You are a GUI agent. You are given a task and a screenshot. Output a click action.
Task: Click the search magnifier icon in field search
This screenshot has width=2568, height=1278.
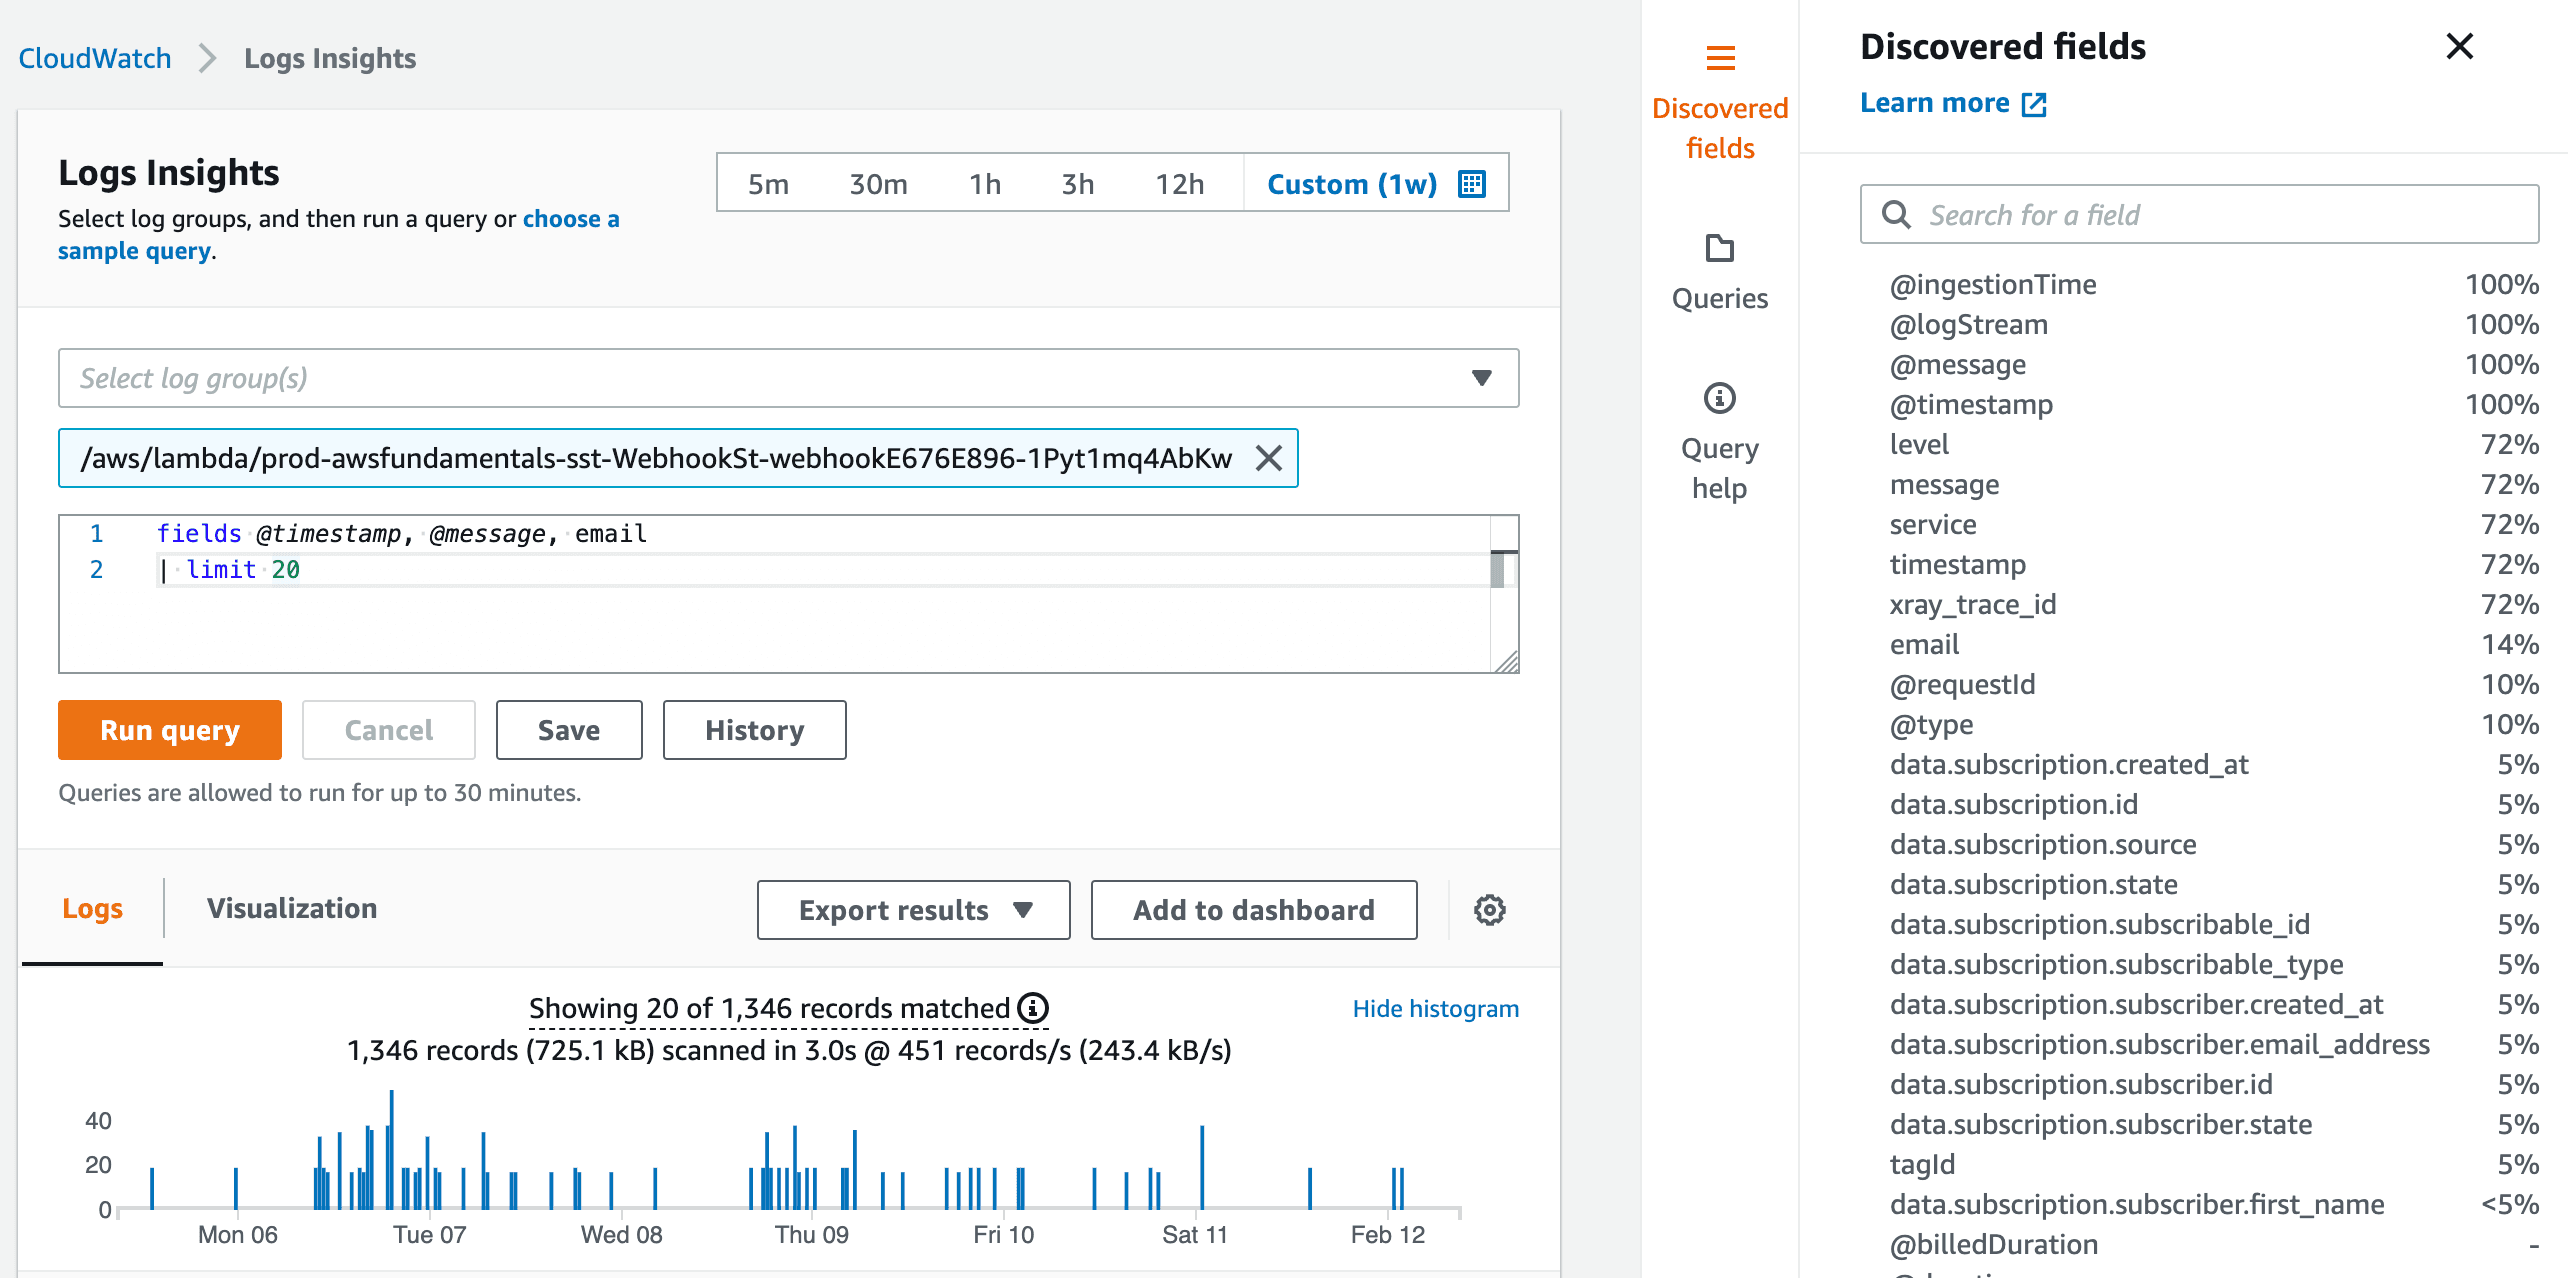point(1896,214)
